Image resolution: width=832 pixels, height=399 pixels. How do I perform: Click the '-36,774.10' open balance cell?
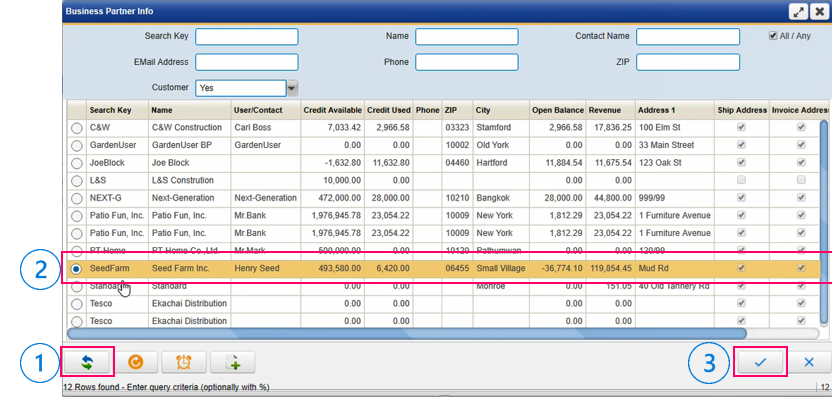pos(557,269)
